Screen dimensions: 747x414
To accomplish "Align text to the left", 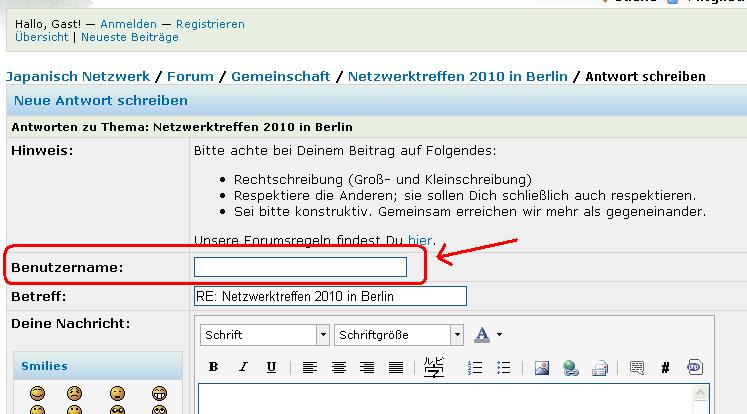I will coord(311,368).
